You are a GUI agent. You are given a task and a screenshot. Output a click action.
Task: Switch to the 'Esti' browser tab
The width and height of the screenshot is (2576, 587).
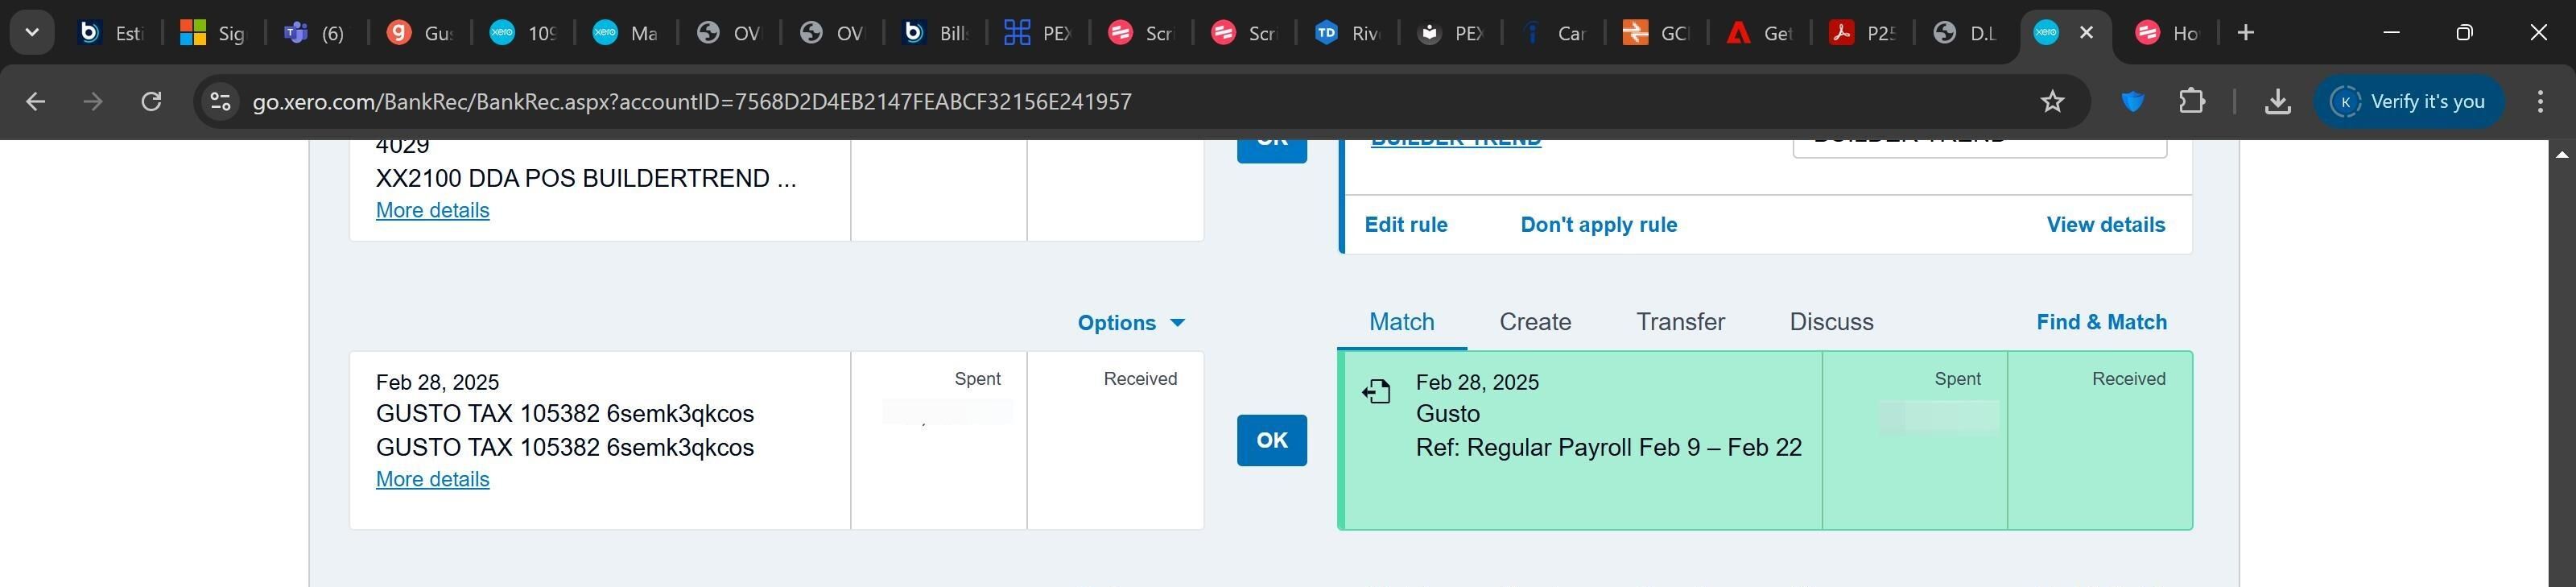click(x=111, y=33)
